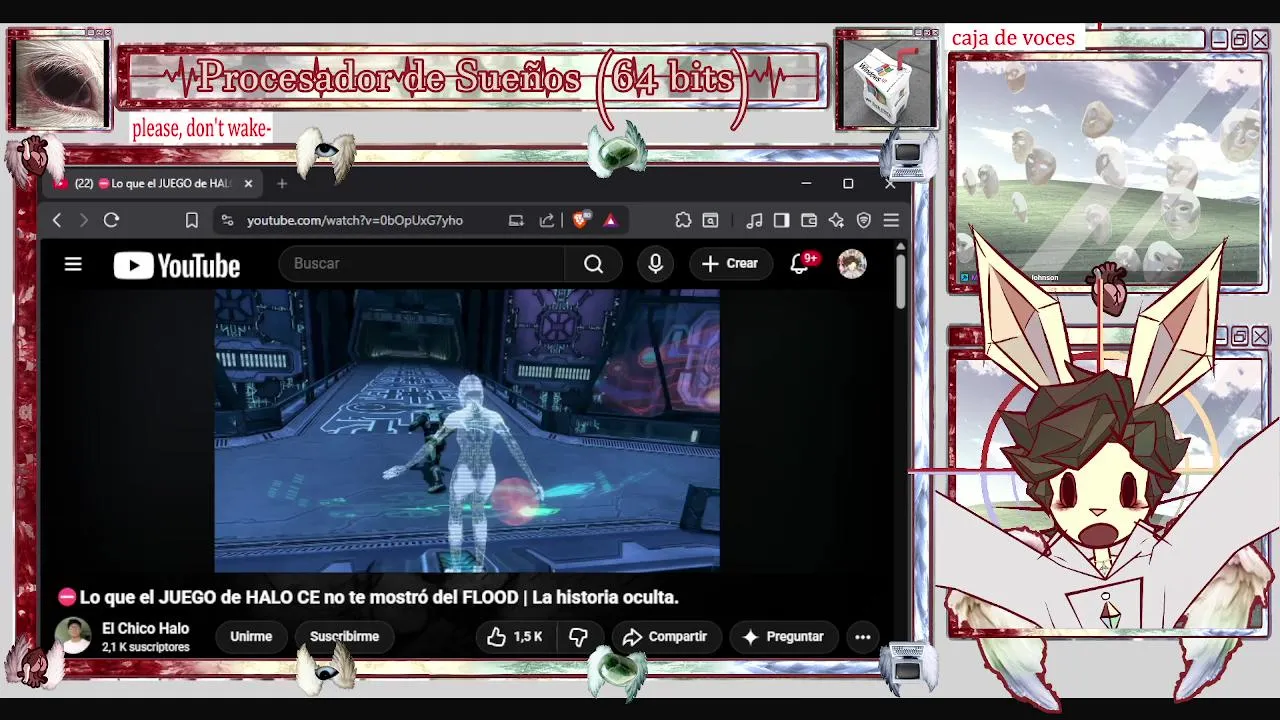Click the browser forward arrow
This screenshot has width=1280, height=720.
(x=84, y=220)
